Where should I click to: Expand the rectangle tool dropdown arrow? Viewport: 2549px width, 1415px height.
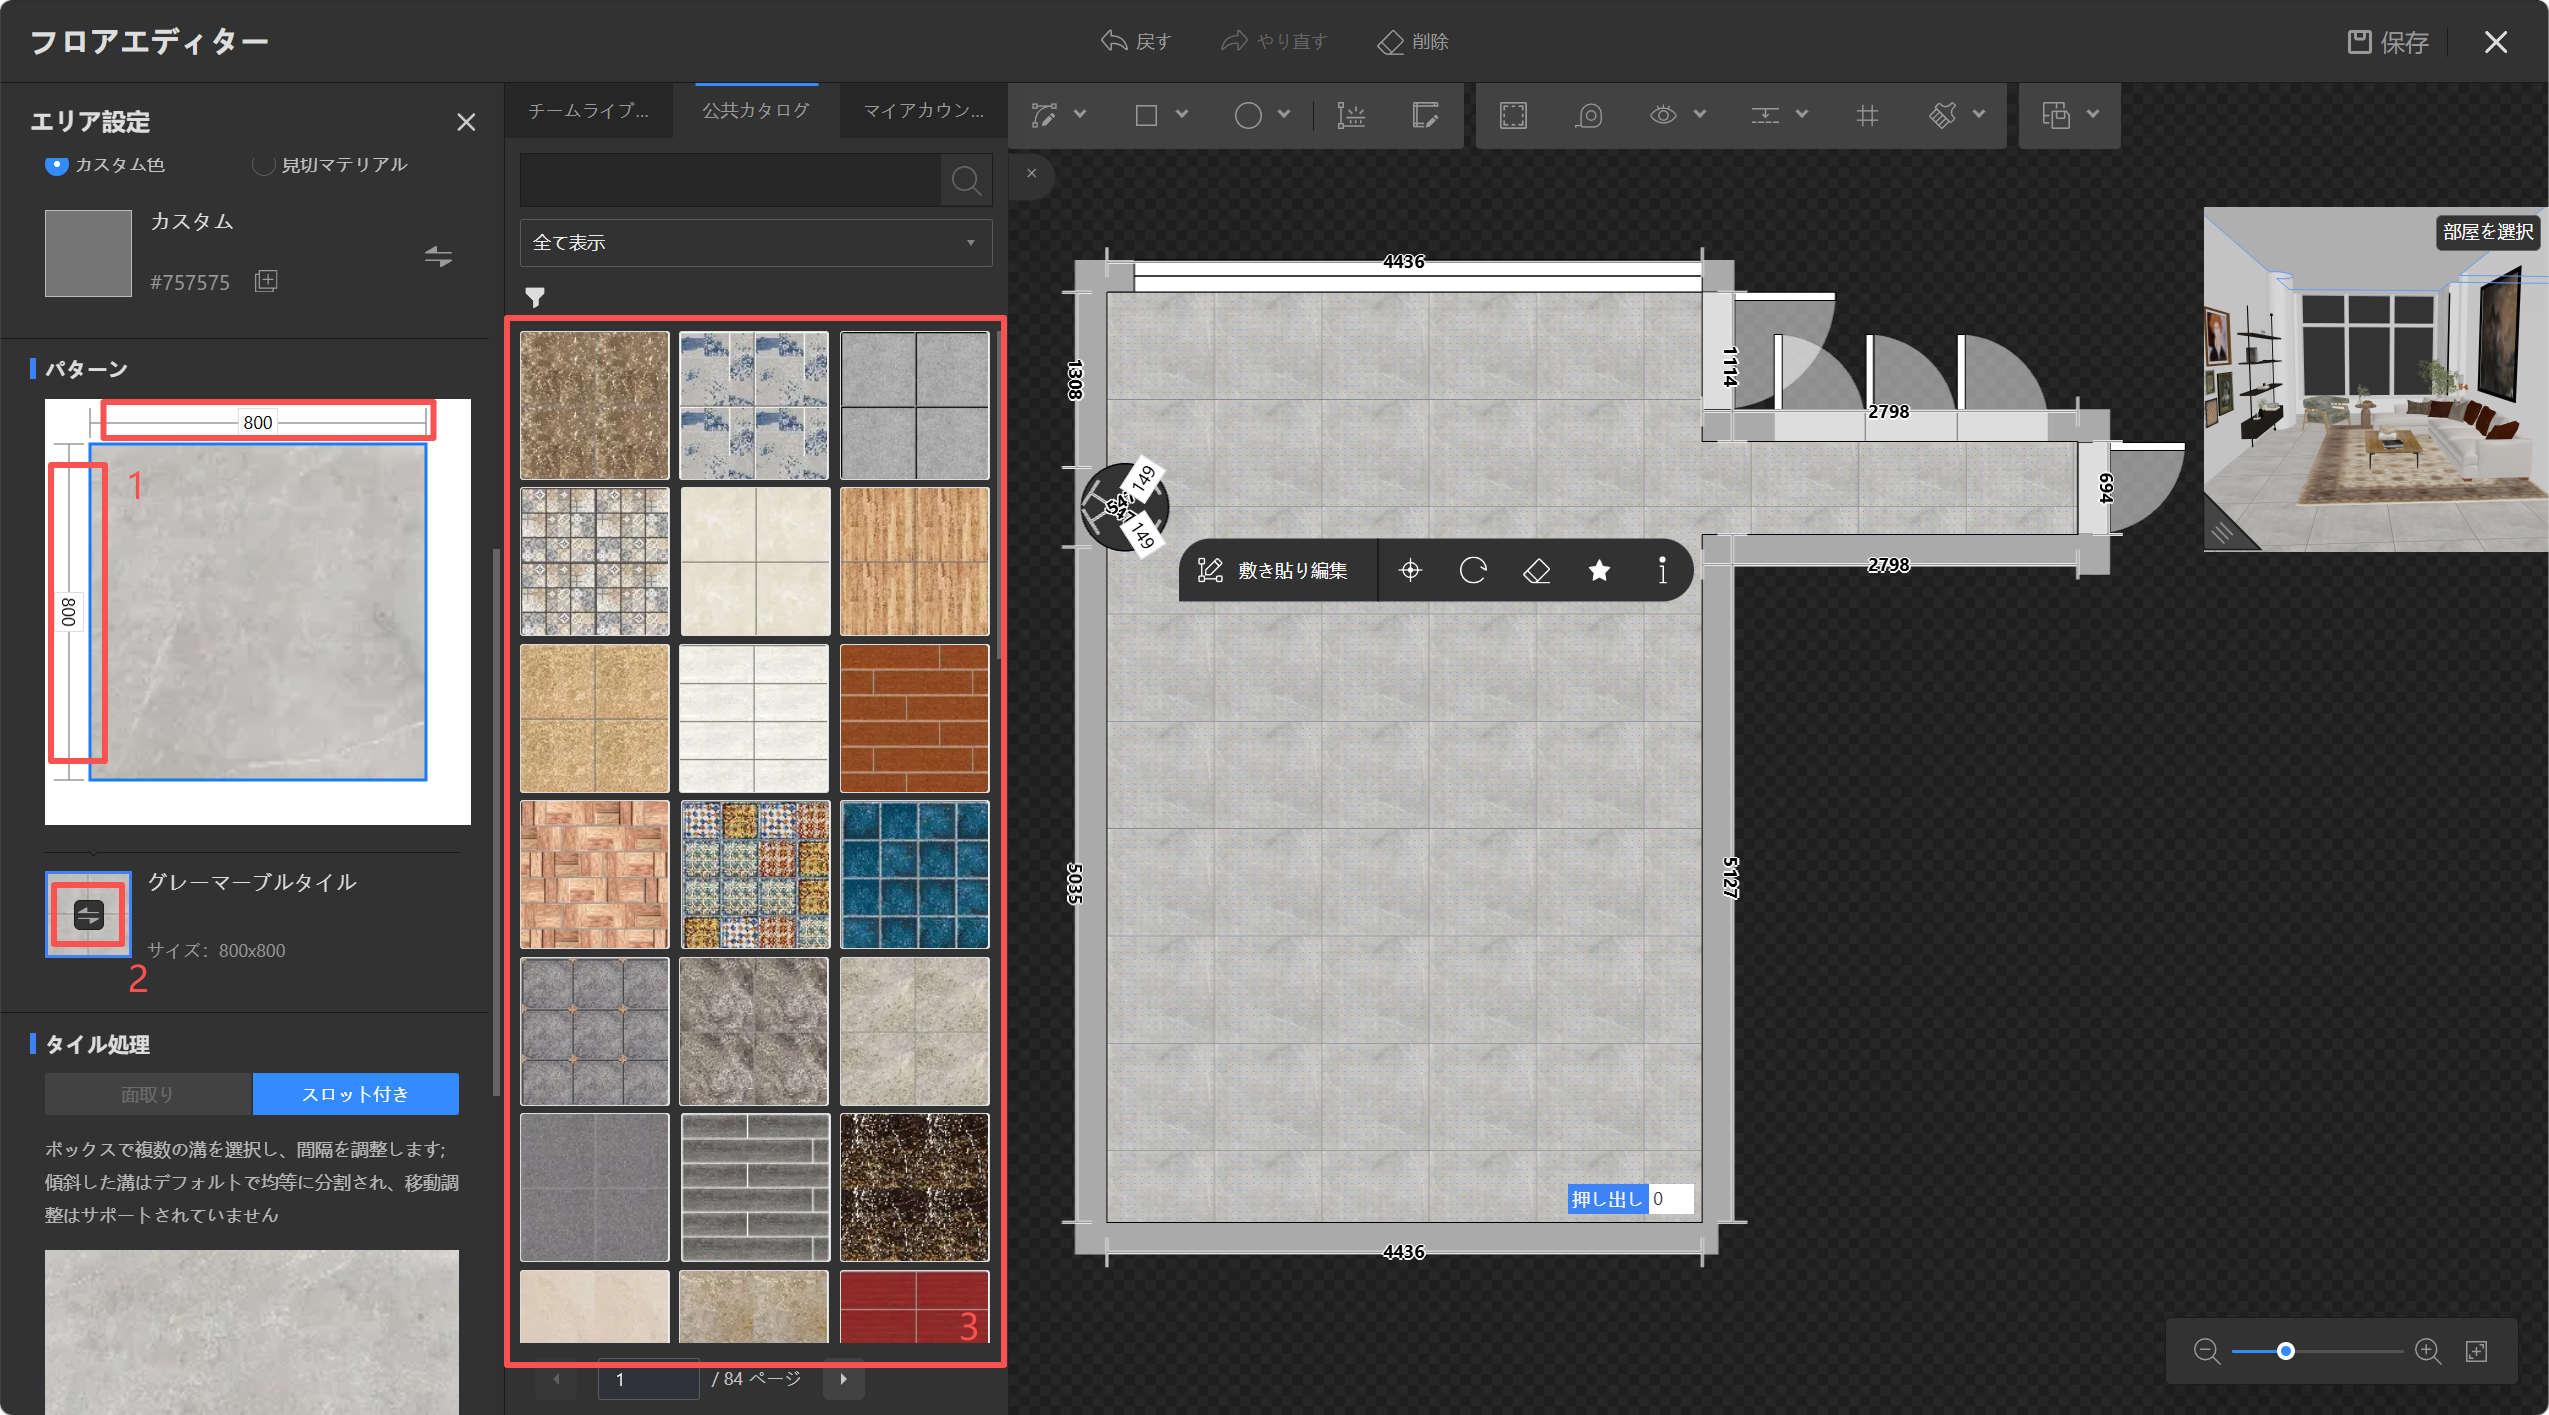pos(1182,114)
